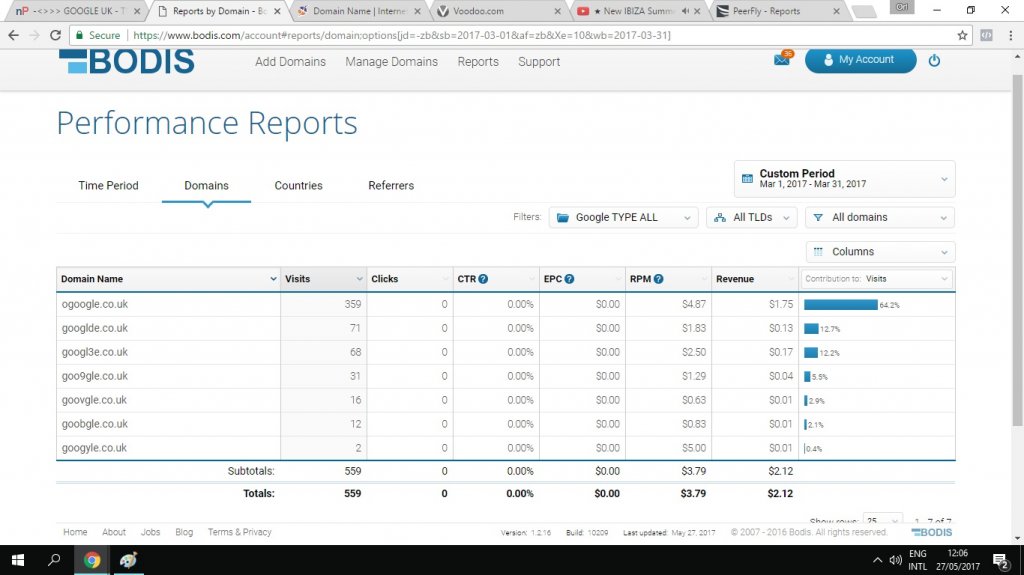Click the Secure padlock icon

tap(80, 35)
